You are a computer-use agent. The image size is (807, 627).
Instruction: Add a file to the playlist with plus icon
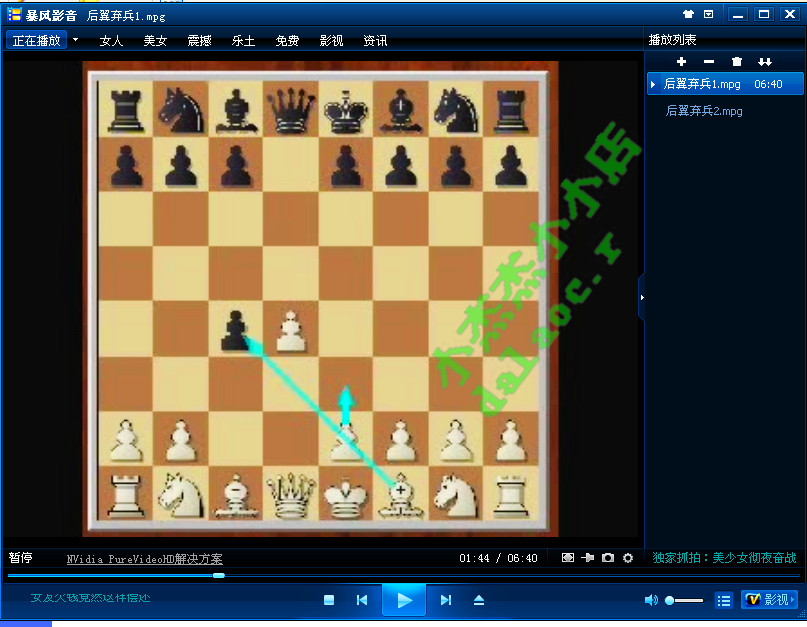[681, 62]
